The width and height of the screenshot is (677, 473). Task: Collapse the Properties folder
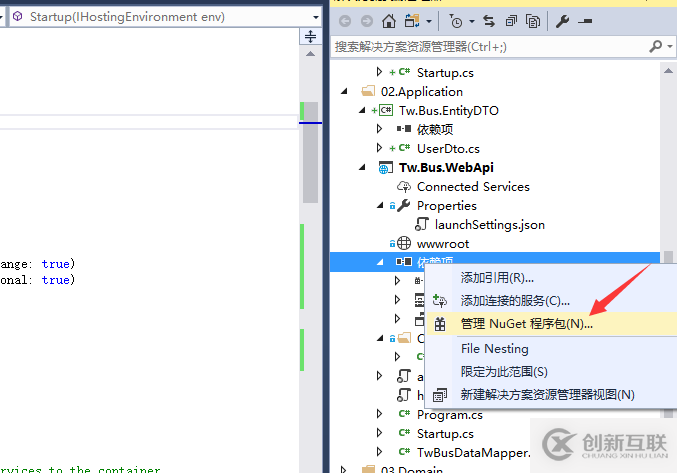point(380,205)
